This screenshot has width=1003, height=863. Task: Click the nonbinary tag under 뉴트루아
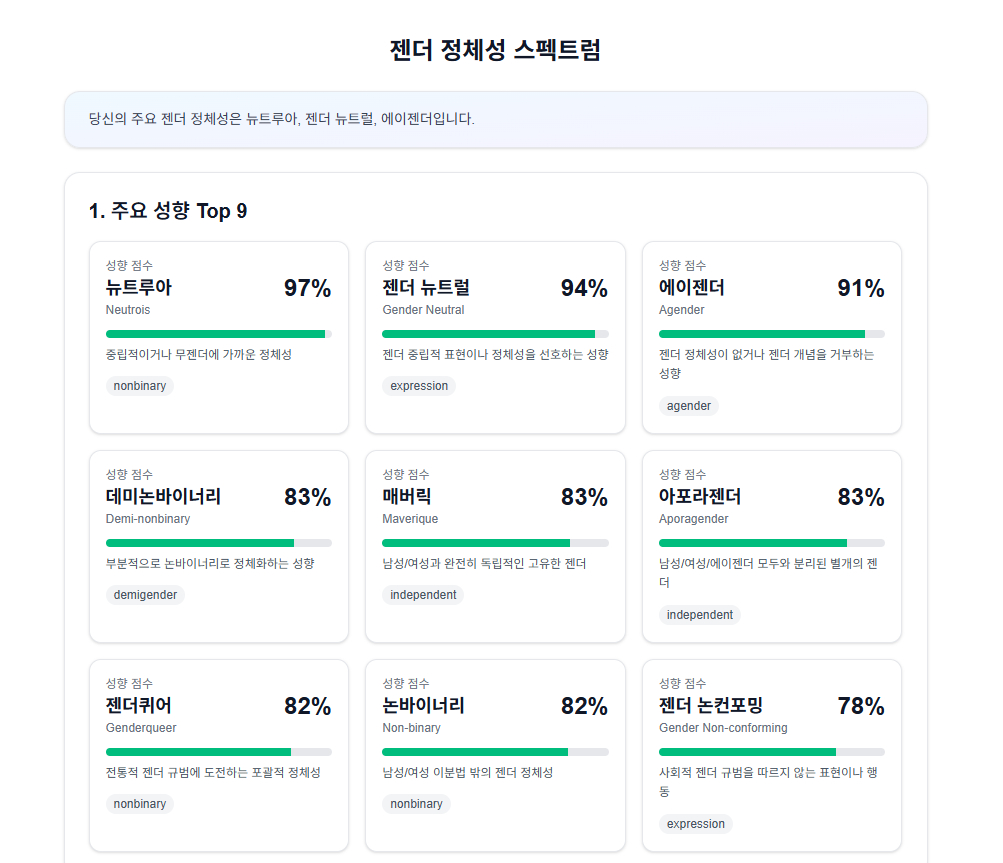pos(140,386)
